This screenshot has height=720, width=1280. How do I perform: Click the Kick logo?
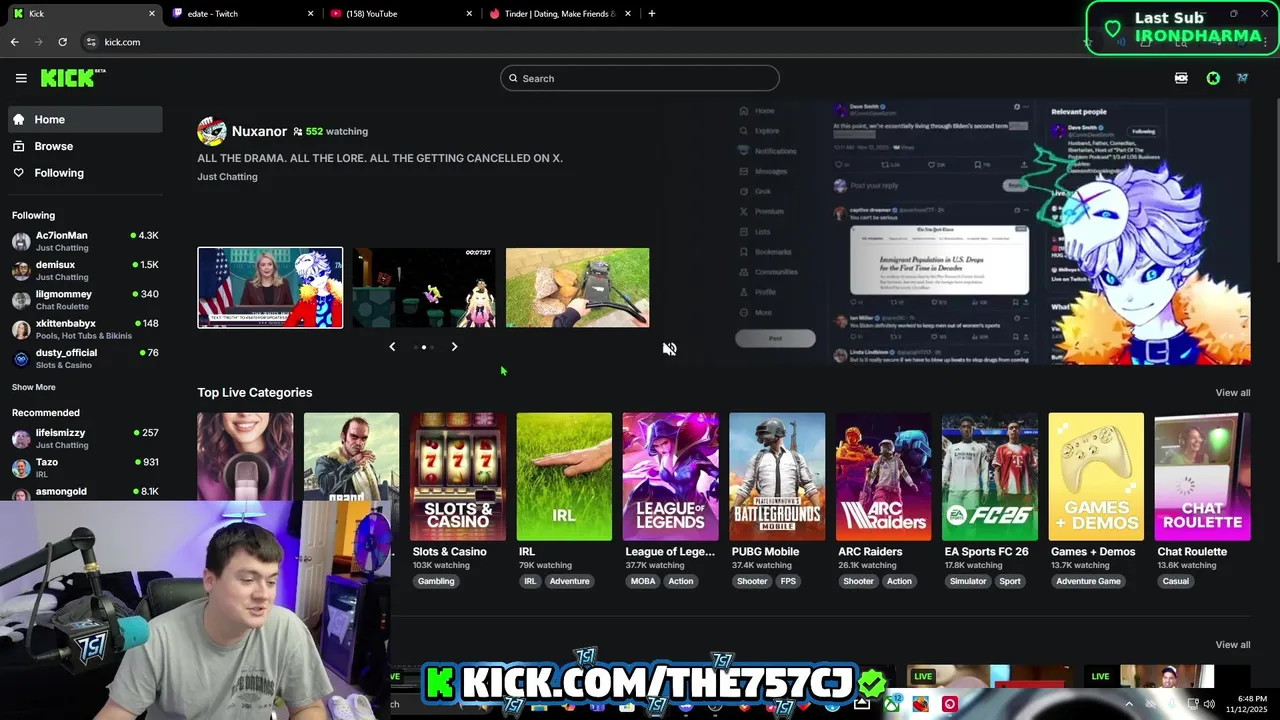point(72,78)
